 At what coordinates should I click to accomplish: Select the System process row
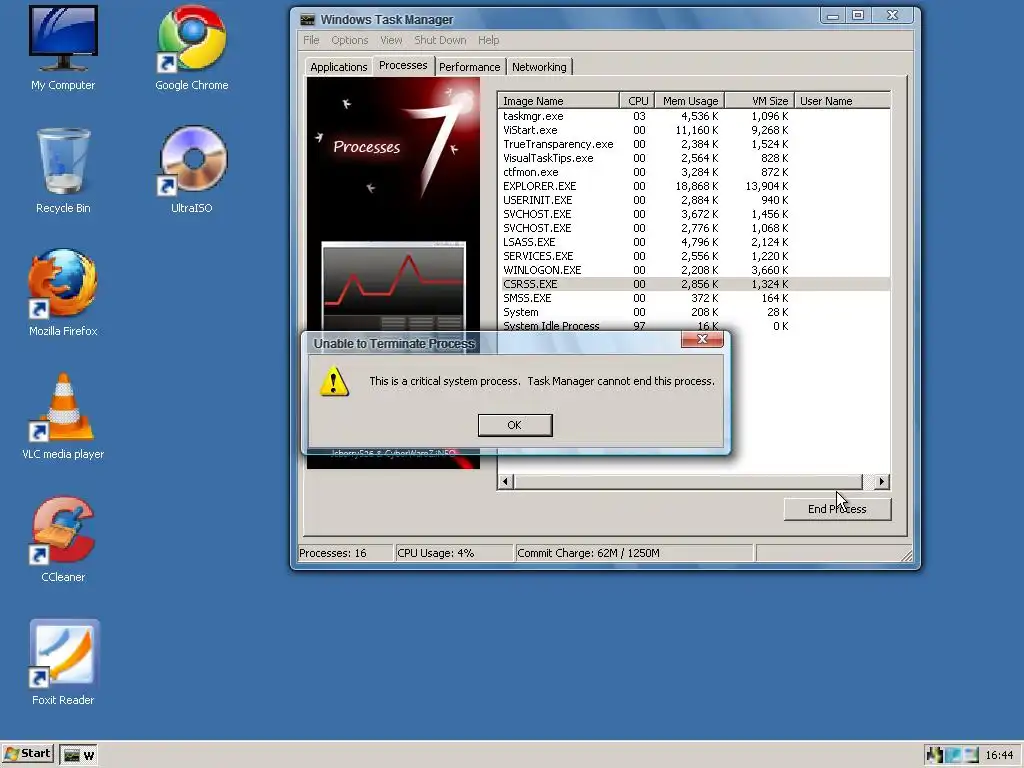click(694, 312)
